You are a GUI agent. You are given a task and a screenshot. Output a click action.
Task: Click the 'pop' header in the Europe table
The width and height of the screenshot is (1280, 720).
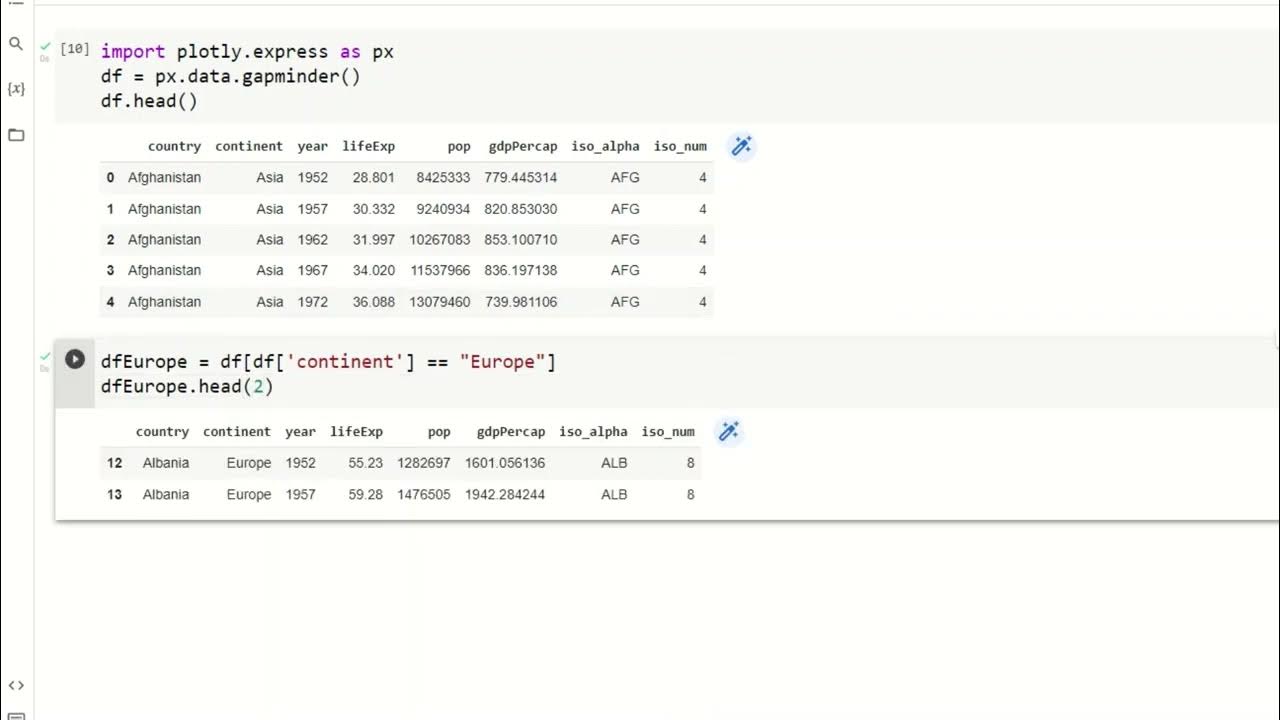[439, 432]
